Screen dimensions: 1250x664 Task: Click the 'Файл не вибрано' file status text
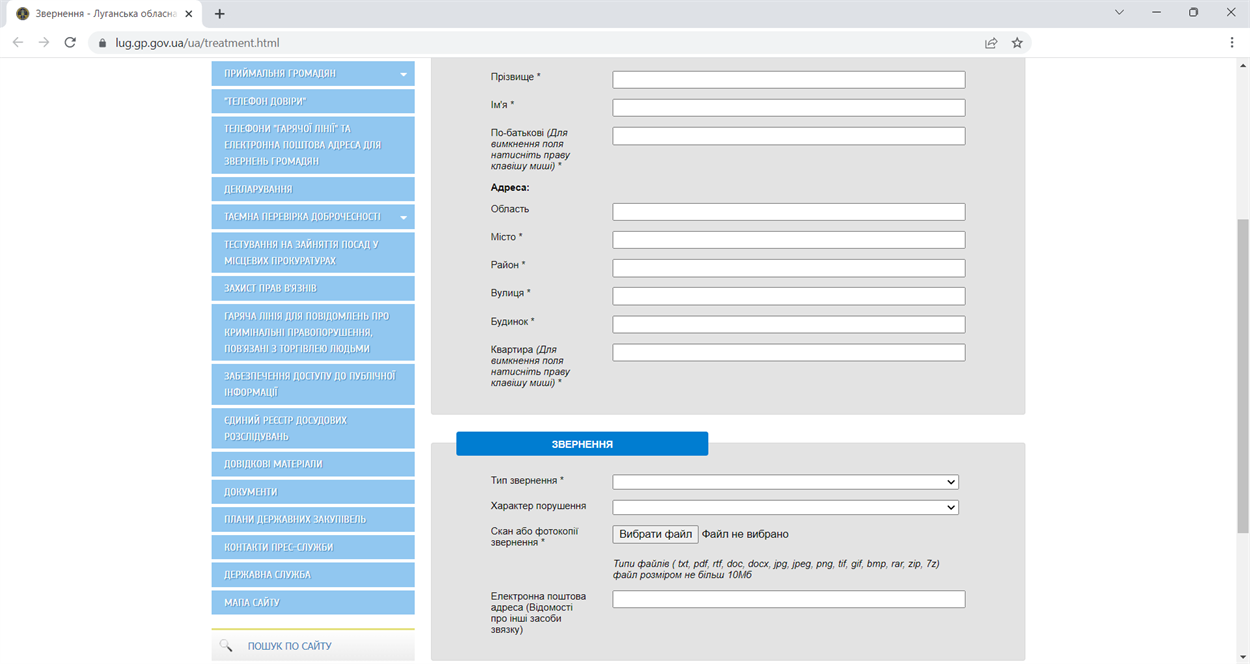[745, 534]
